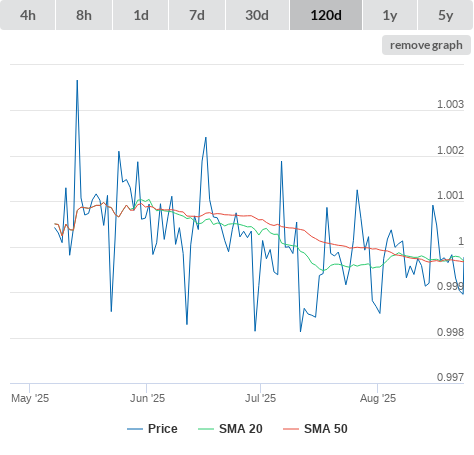Click the Jul '25 axis tick label

[260, 398]
